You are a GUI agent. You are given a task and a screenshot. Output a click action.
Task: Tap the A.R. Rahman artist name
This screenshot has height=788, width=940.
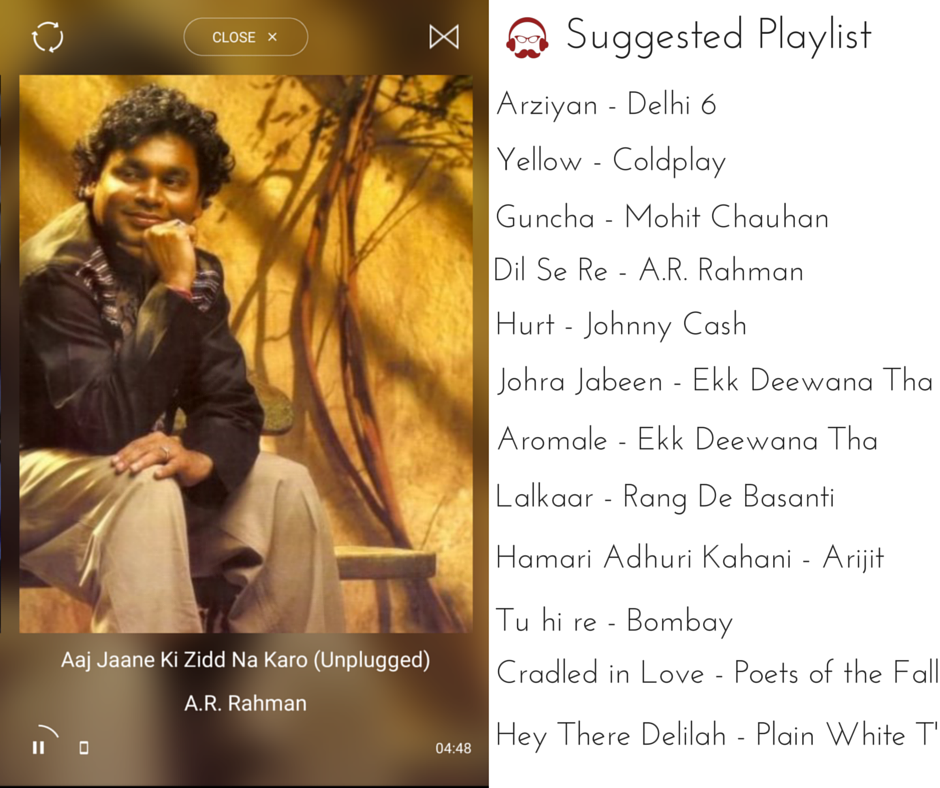click(245, 703)
